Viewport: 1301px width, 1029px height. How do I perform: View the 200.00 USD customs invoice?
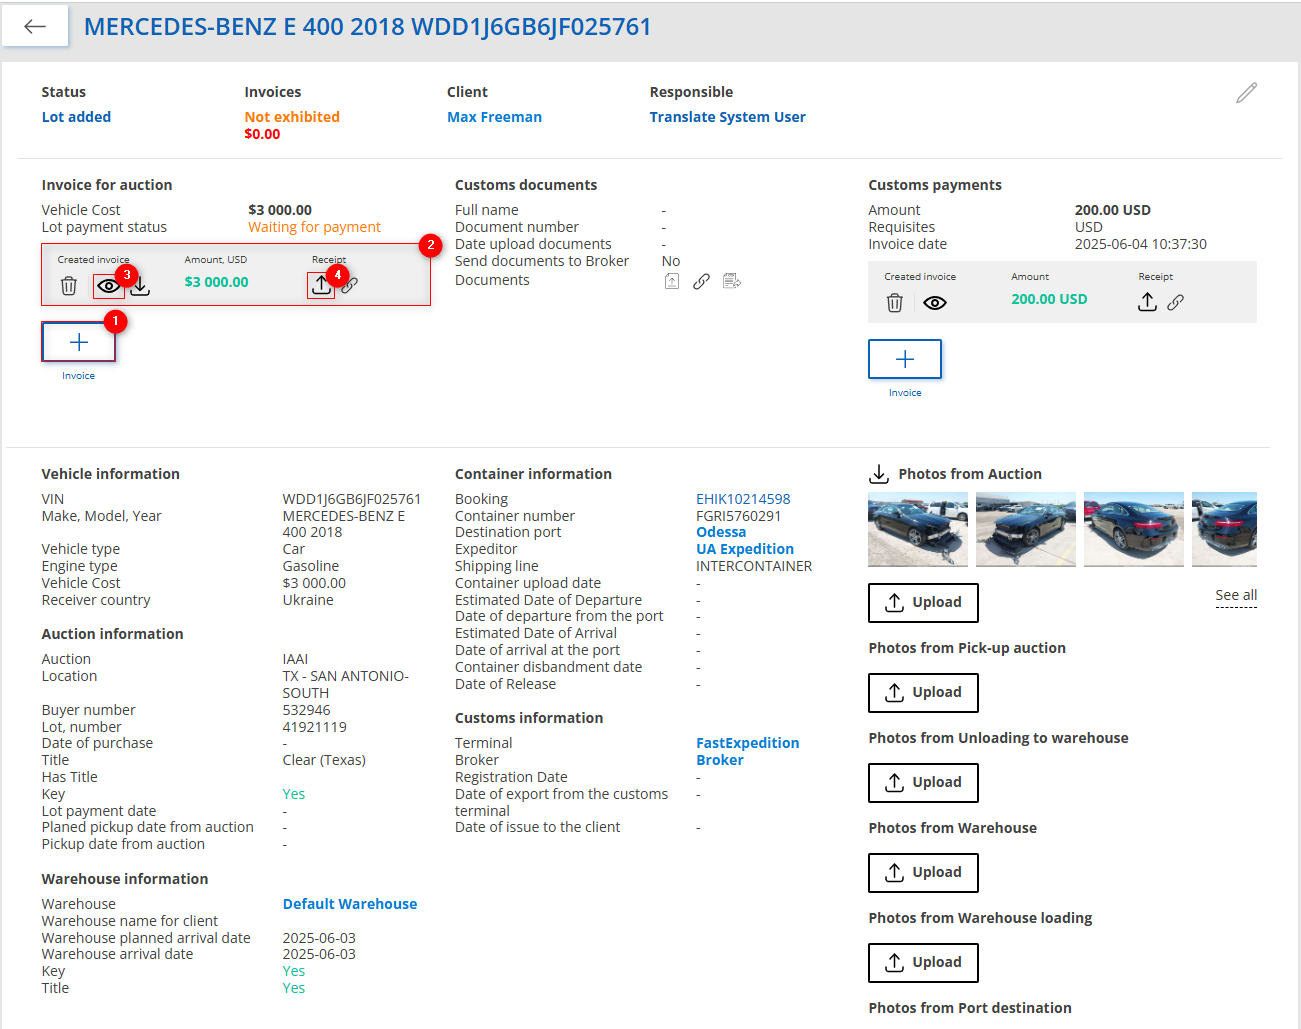(935, 303)
